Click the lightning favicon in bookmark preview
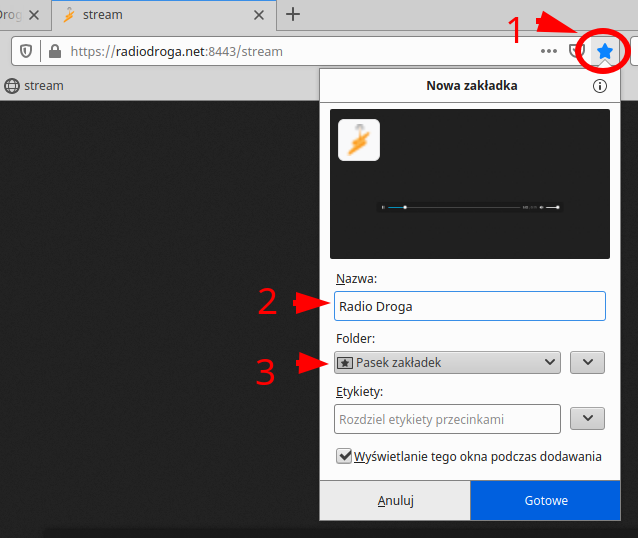The image size is (638, 538). point(359,140)
